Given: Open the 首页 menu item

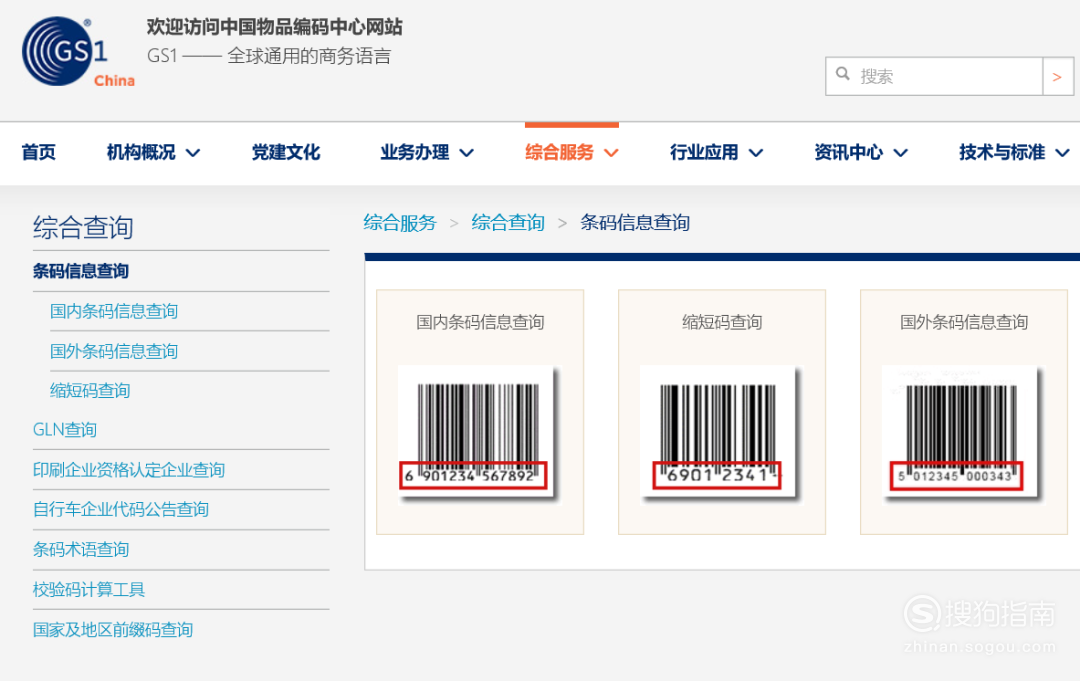Looking at the screenshot, I should [x=39, y=152].
